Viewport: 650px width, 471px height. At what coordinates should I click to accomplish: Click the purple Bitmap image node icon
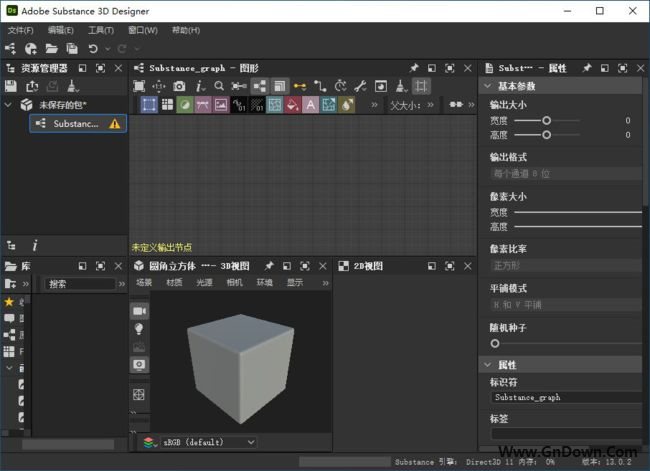pyautogui.click(x=221, y=105)
